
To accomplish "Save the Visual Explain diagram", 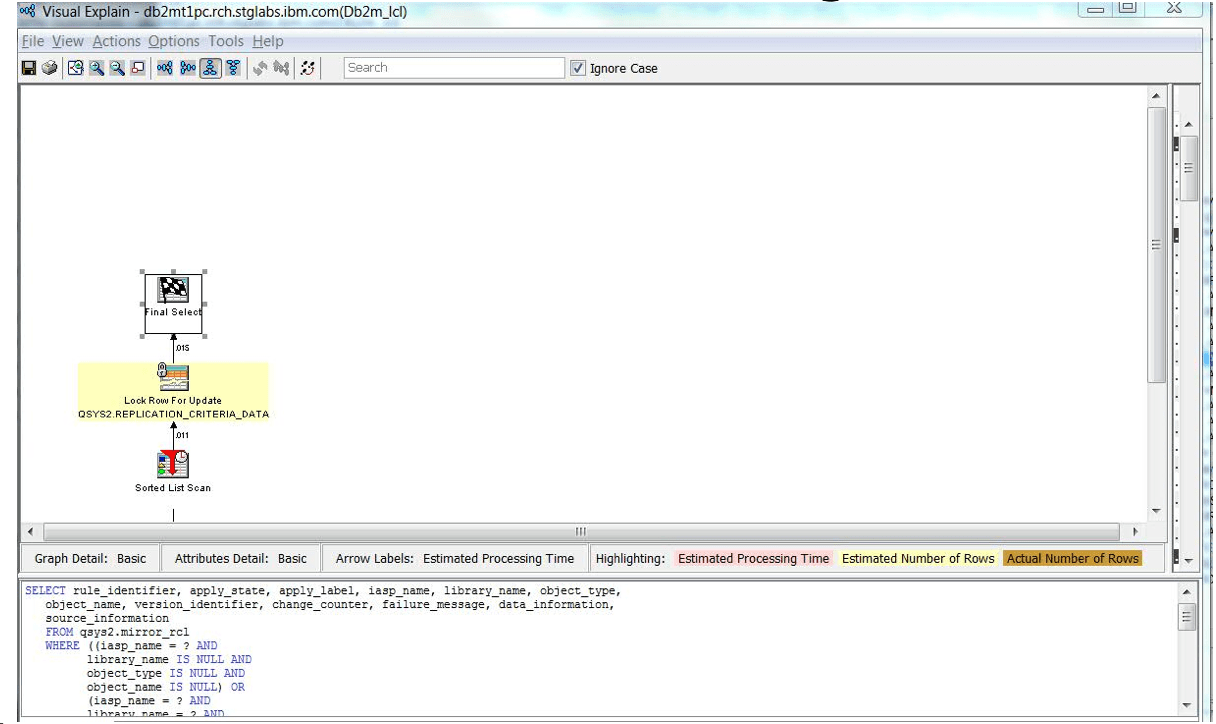I will 28,67.
